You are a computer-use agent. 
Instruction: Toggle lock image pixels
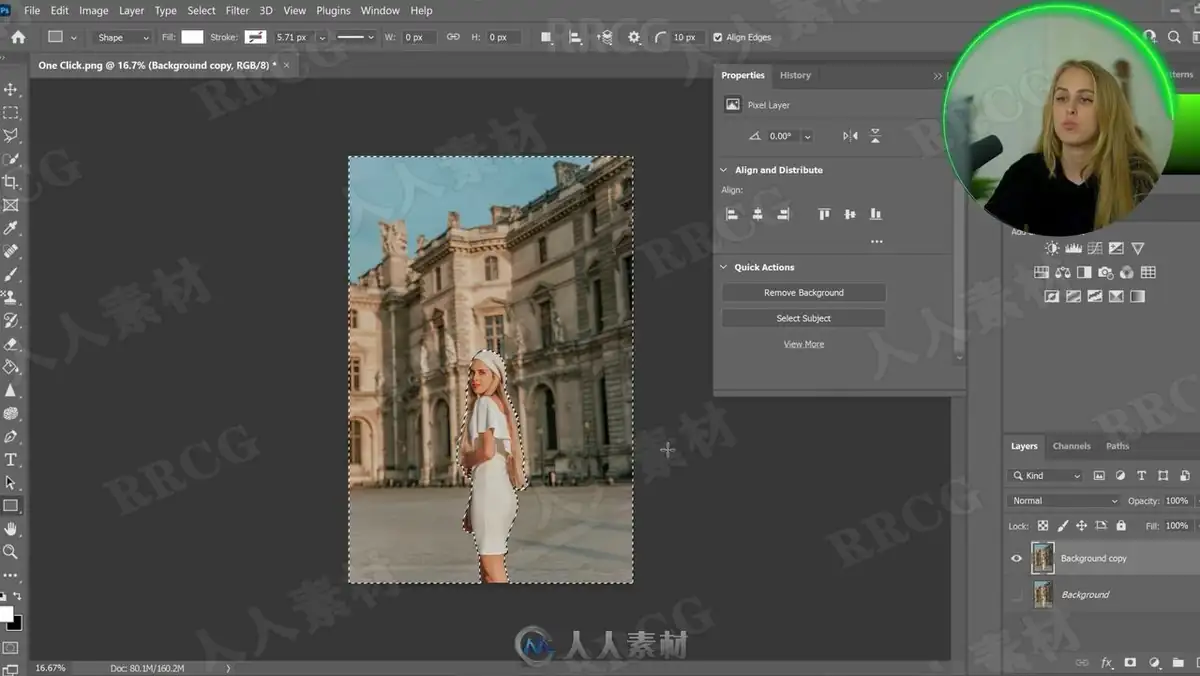(x=1063, y=526)
